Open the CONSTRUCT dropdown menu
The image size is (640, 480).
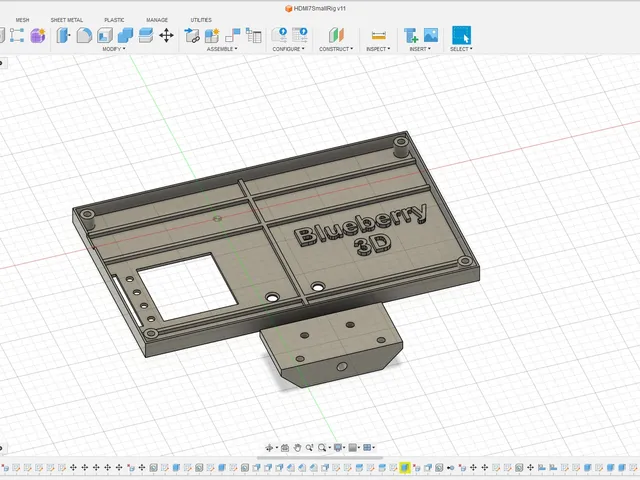click(x=336, y=49)
